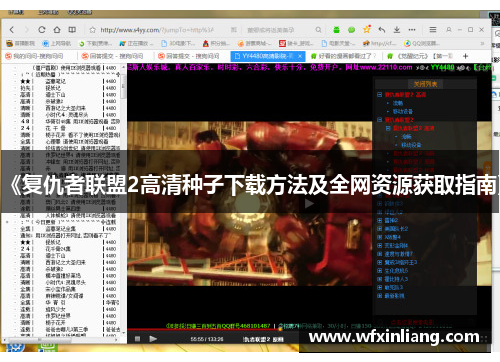500x362 pixels.
Task: Expand the 速度与激情7 playlist node
Action: [x=379, y=254]
